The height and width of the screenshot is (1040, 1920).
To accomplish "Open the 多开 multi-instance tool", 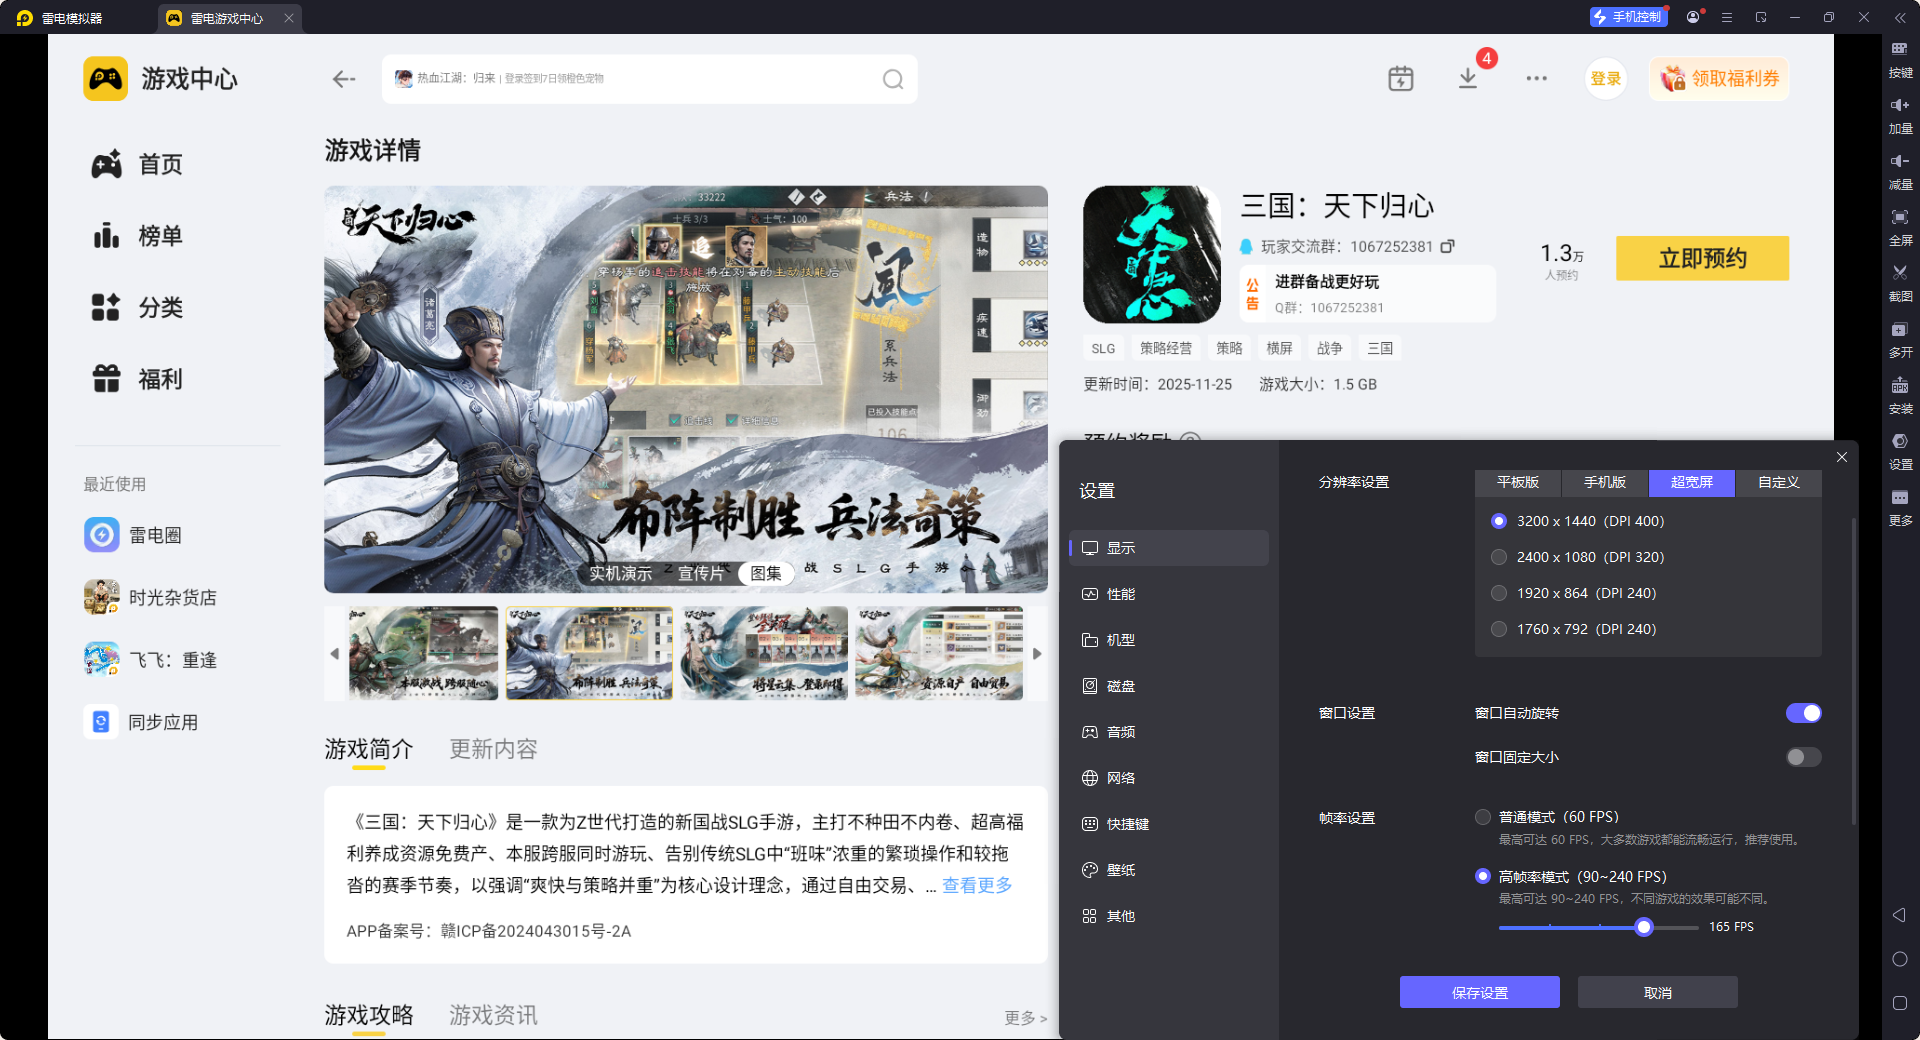I will pos(1900,338).
